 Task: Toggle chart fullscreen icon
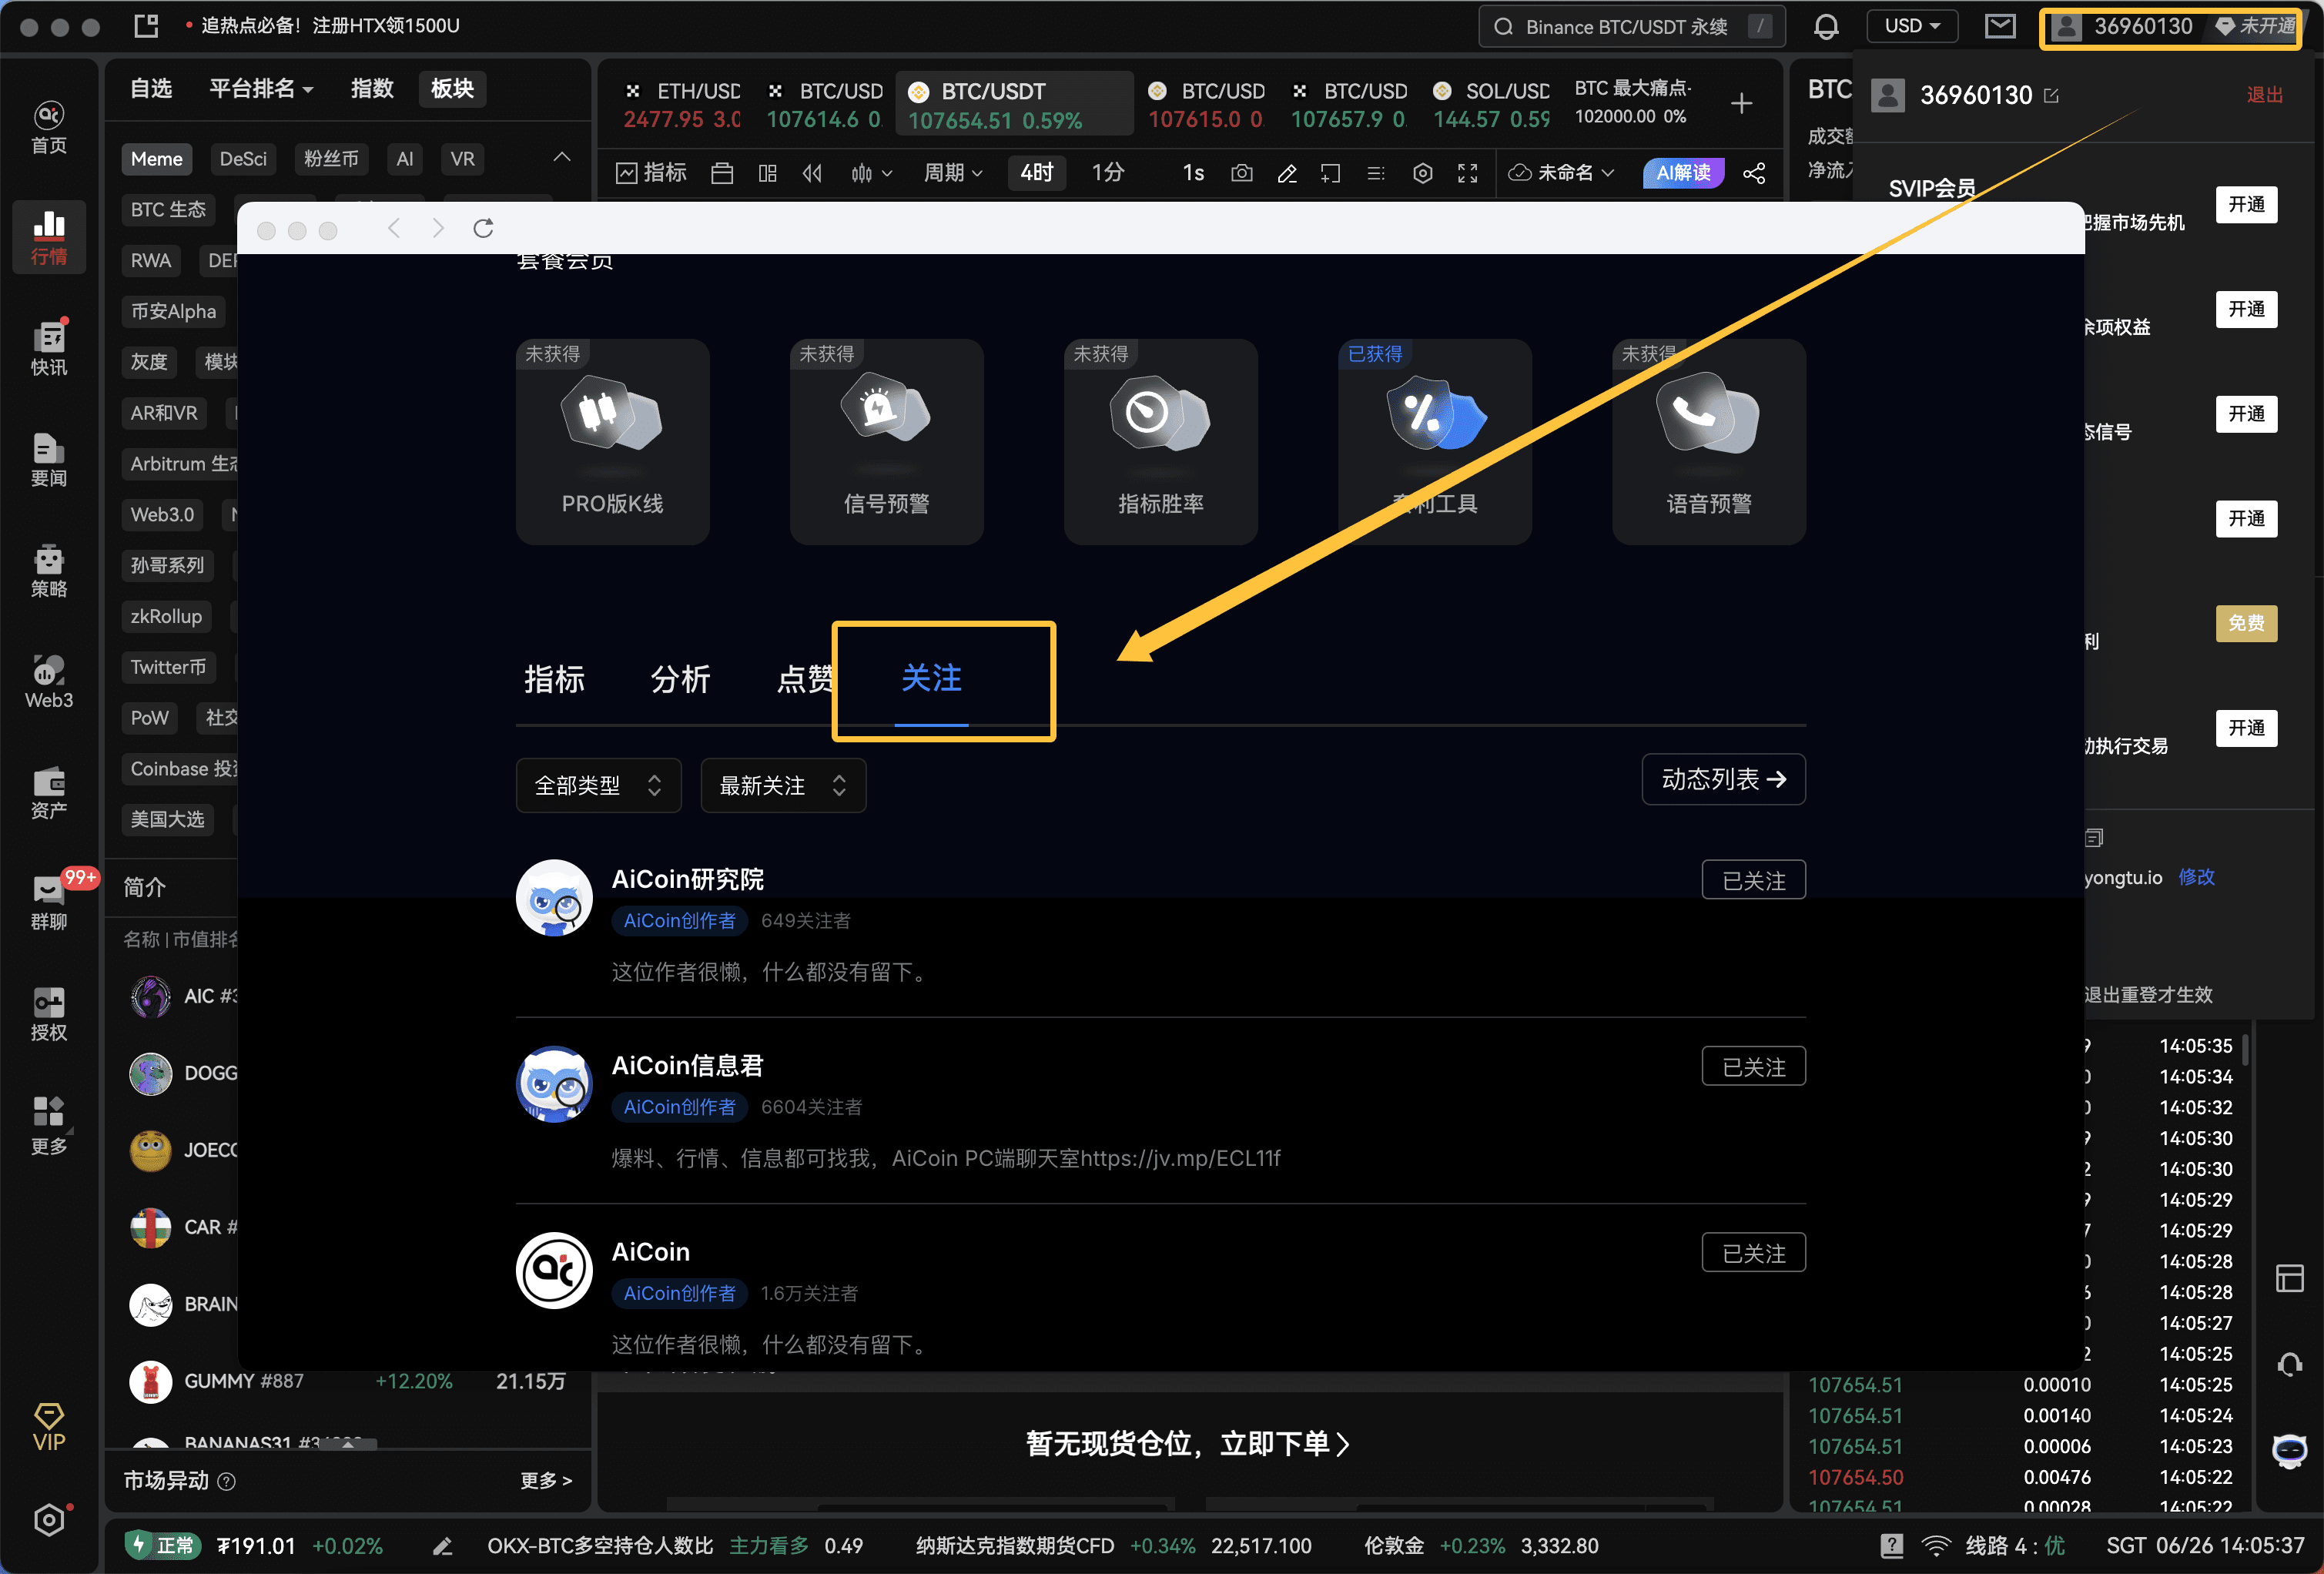tap(1467, 173)
